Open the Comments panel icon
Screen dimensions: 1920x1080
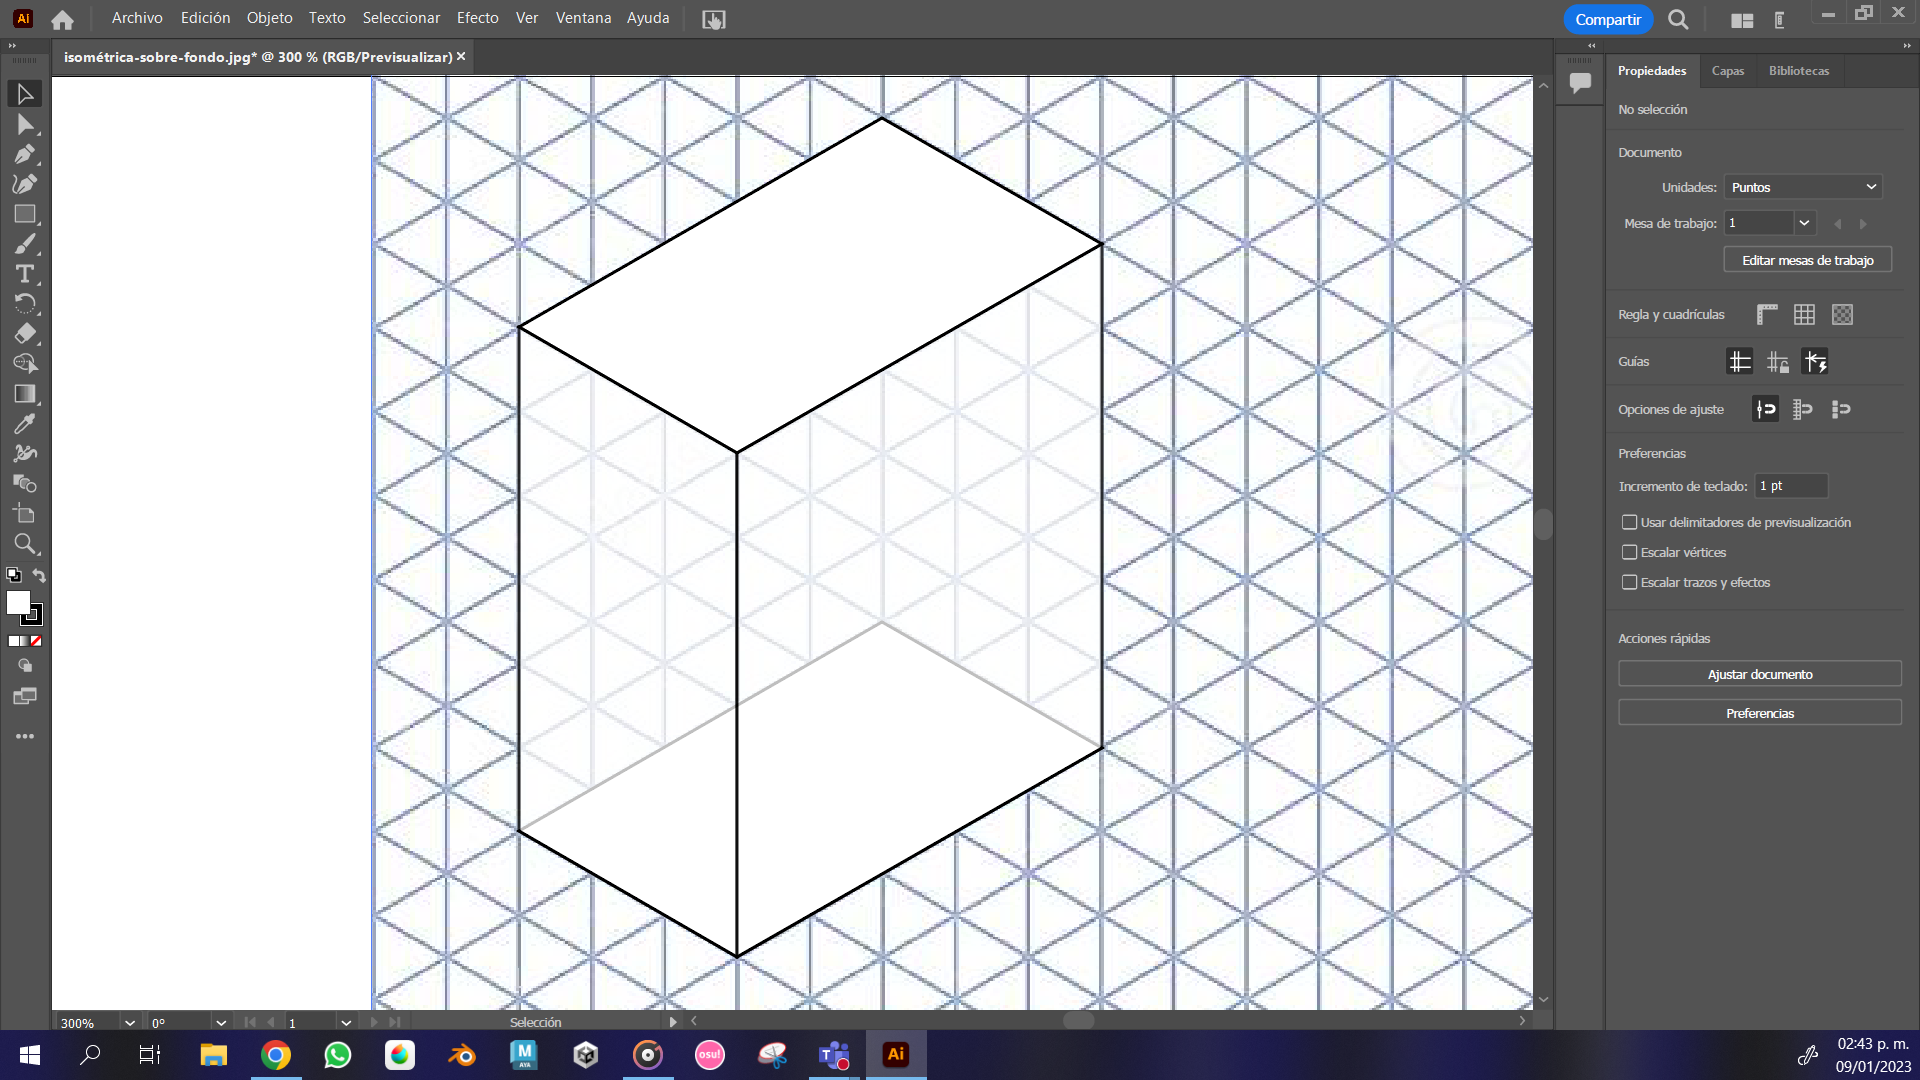(1580, 83)
